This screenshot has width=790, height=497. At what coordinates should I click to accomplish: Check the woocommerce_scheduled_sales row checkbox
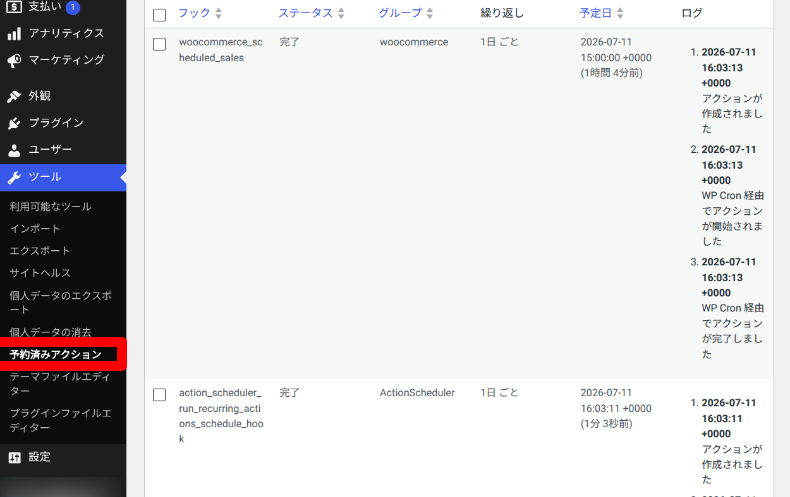159,44
